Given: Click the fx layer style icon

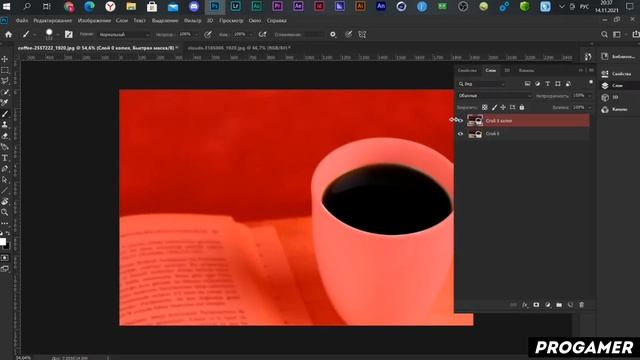Looking at the screenshot, I should 525,305.
